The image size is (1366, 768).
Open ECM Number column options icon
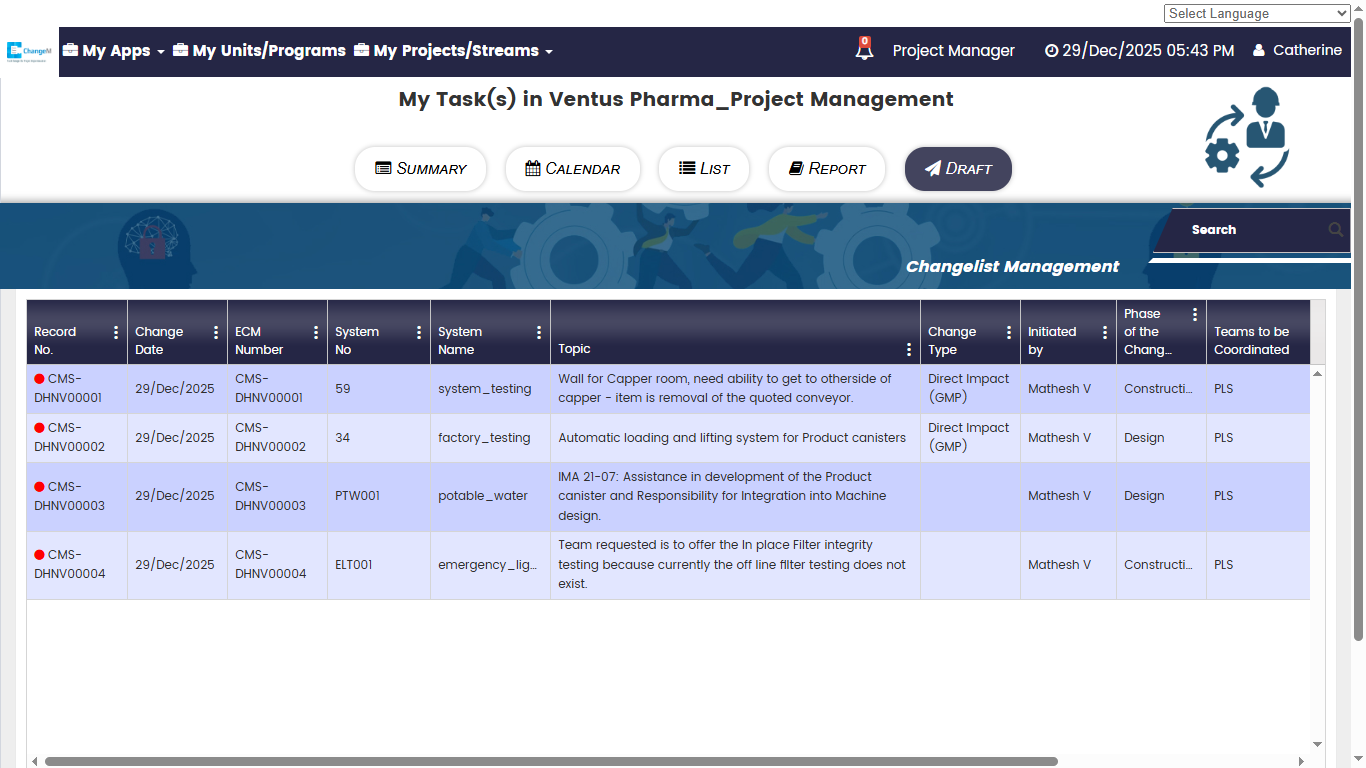316,333
